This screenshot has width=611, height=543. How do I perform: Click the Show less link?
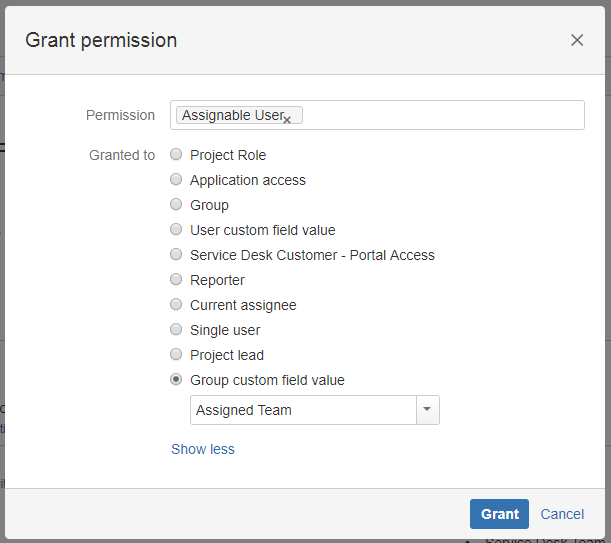coord(203,449)
